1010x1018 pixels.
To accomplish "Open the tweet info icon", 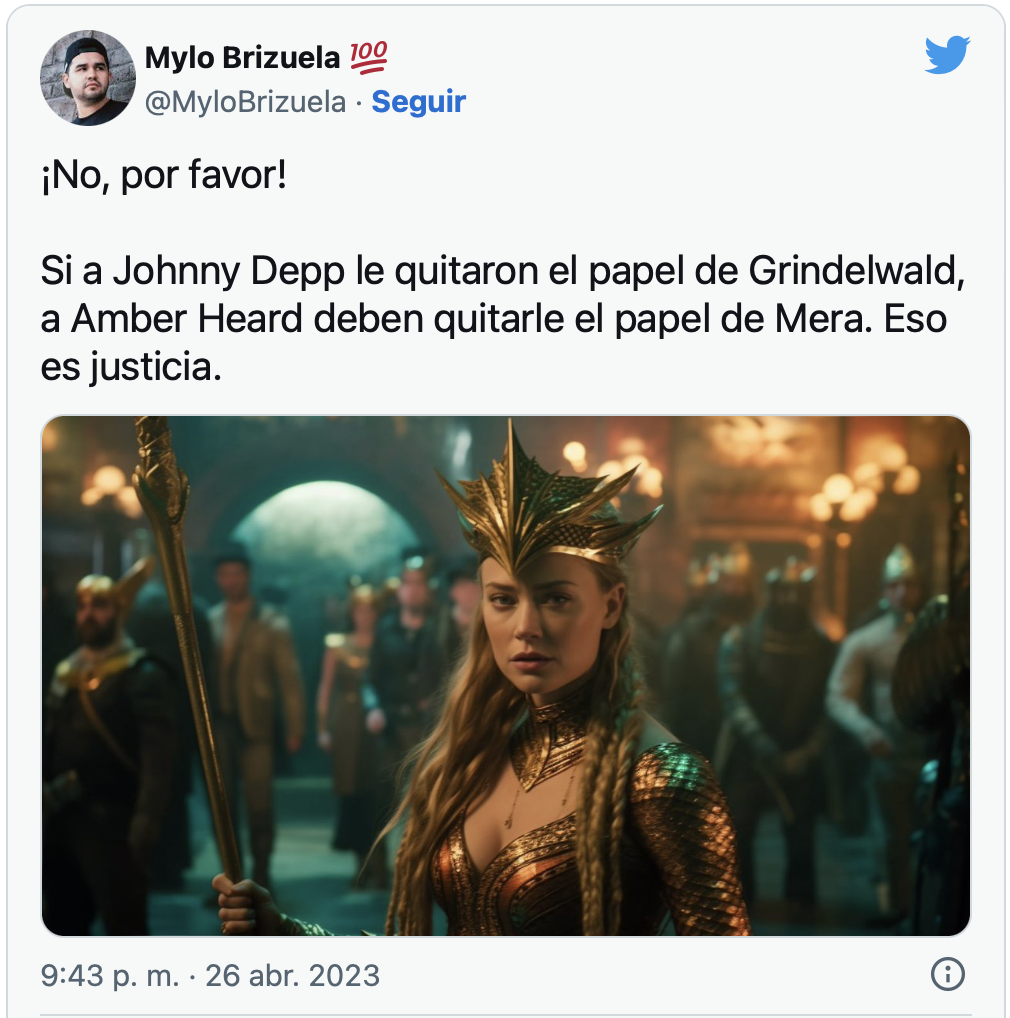I will click(948, 975).
